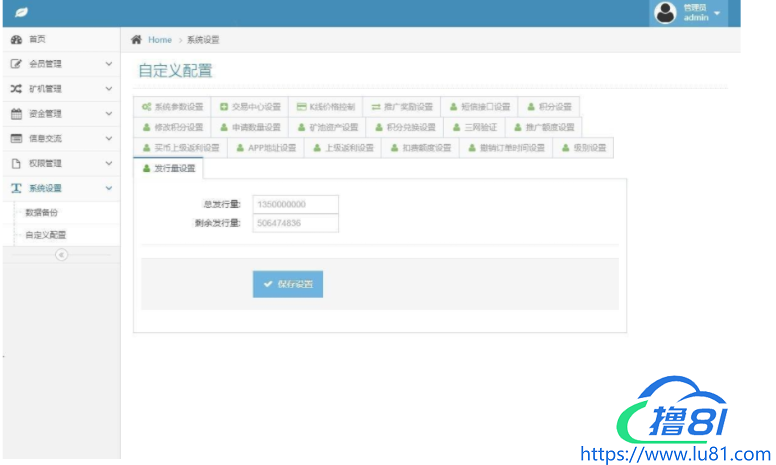The image size is (776, 465).
Task: Click the 保存设置 save button
Action: point(288,284)
